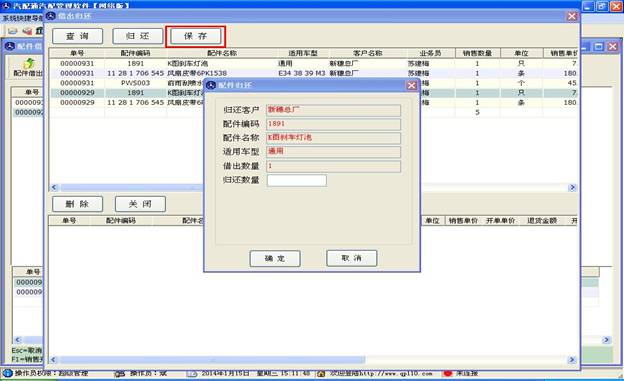Click the 操作员 status bar icon
Viewport: 624px width, 381px height.
point(120,374)
